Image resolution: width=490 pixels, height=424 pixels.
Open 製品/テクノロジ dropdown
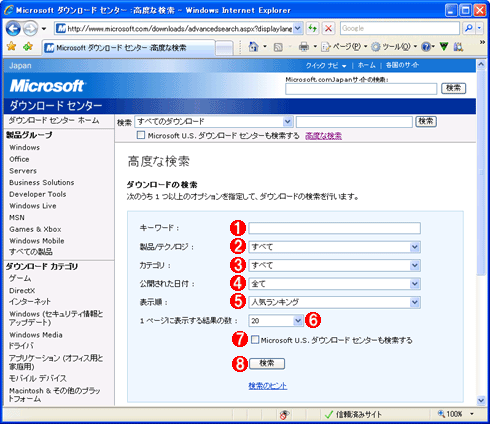414,247
